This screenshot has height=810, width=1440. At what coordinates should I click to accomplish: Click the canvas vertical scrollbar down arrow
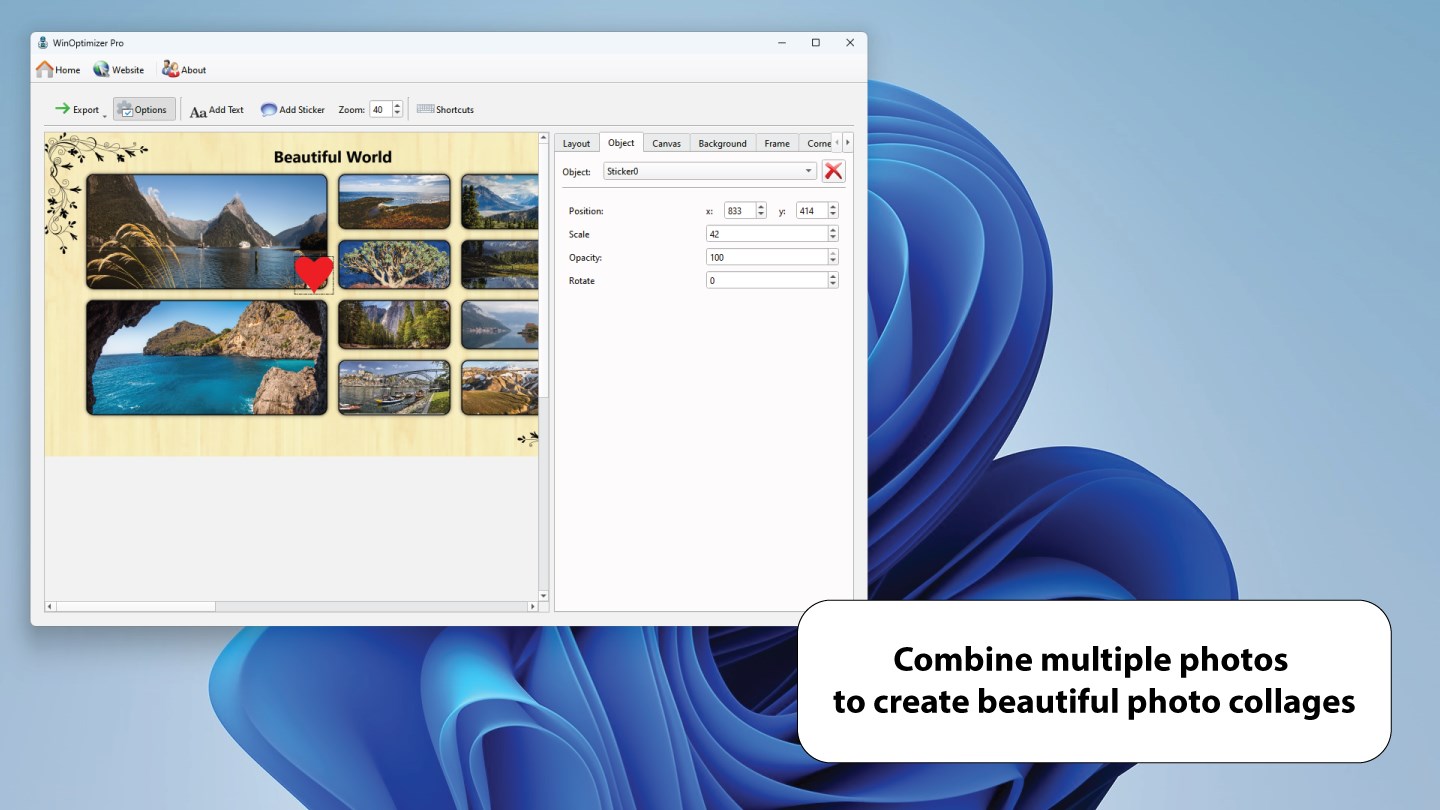click(x=544, y=596)
